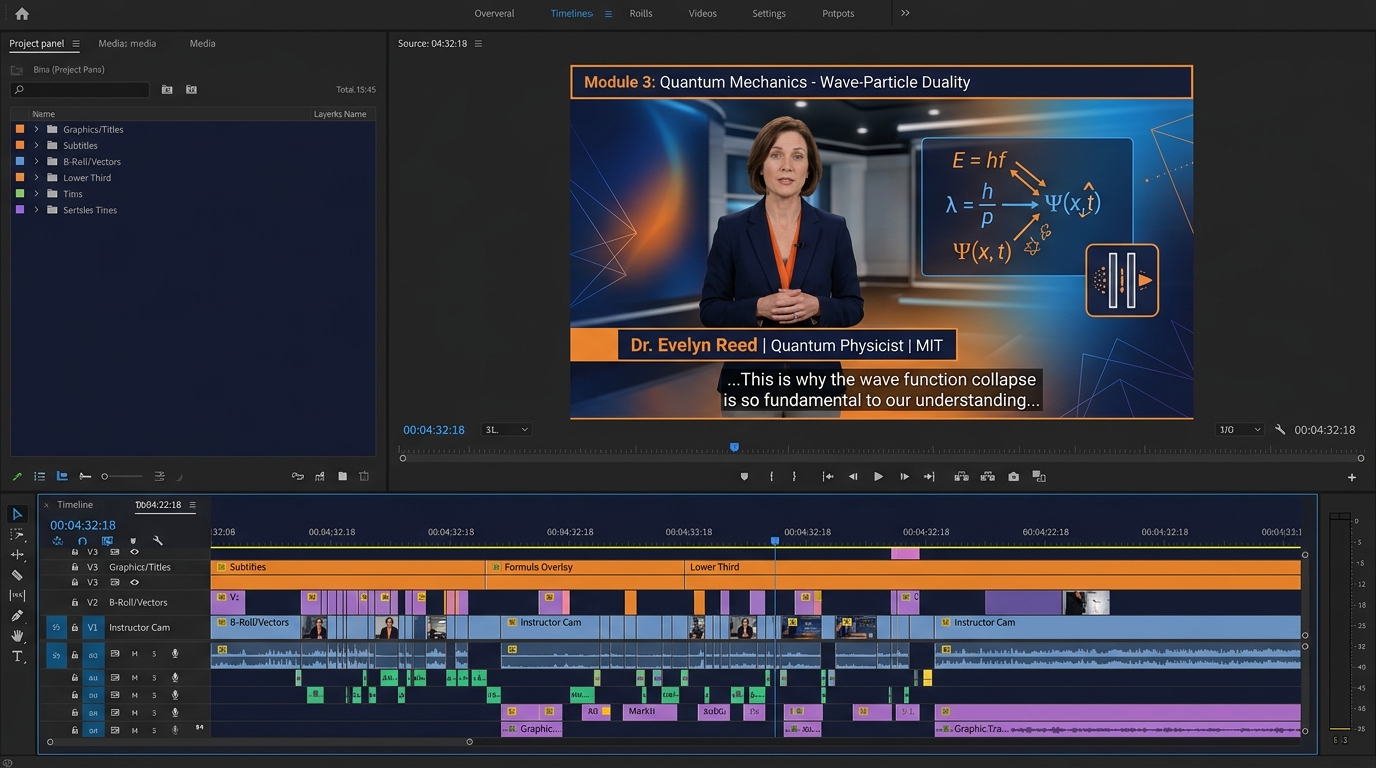Toggle timeline marker shield icon
Screen dimensions: 1376x768
133,541
